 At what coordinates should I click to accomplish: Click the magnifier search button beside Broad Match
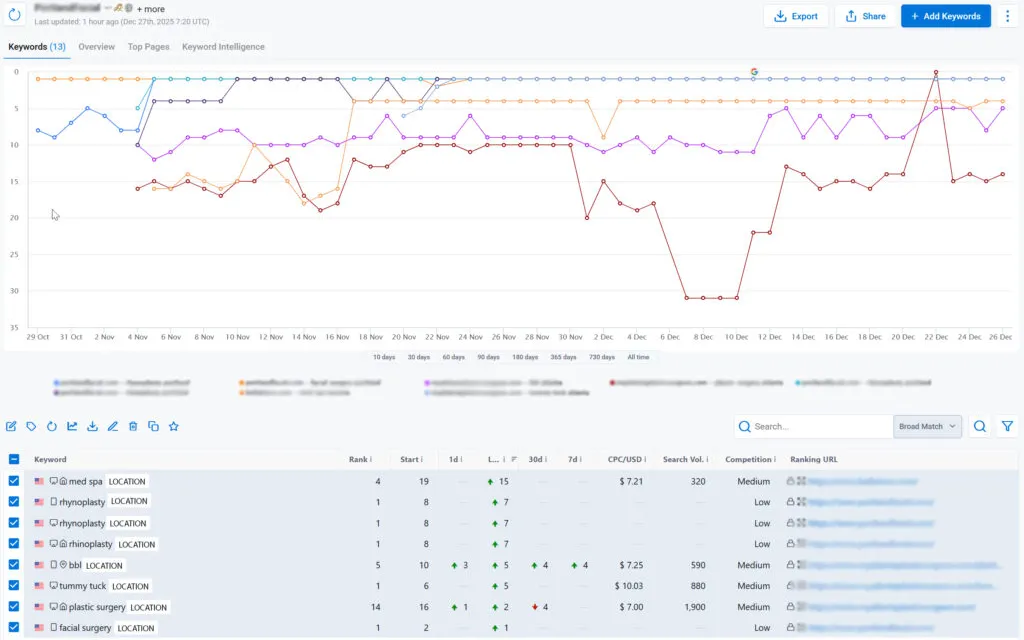[980, 426]
